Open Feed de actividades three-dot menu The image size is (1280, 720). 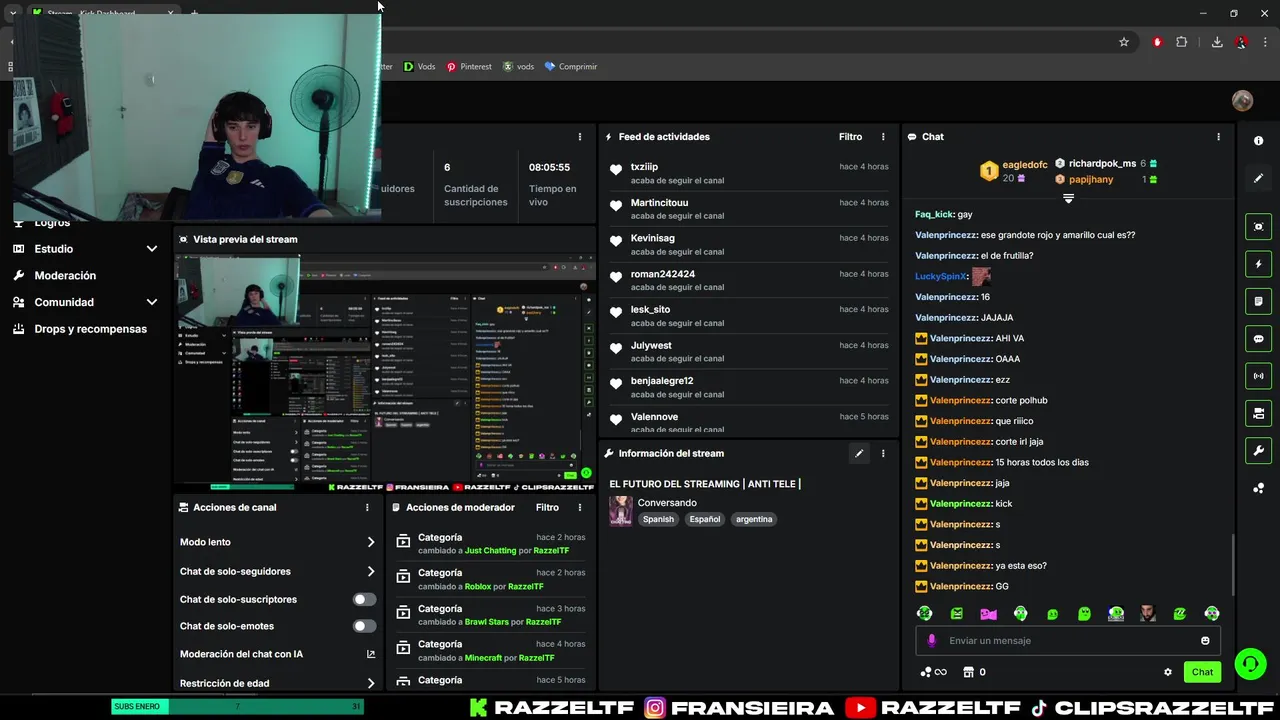pos(883,137)
